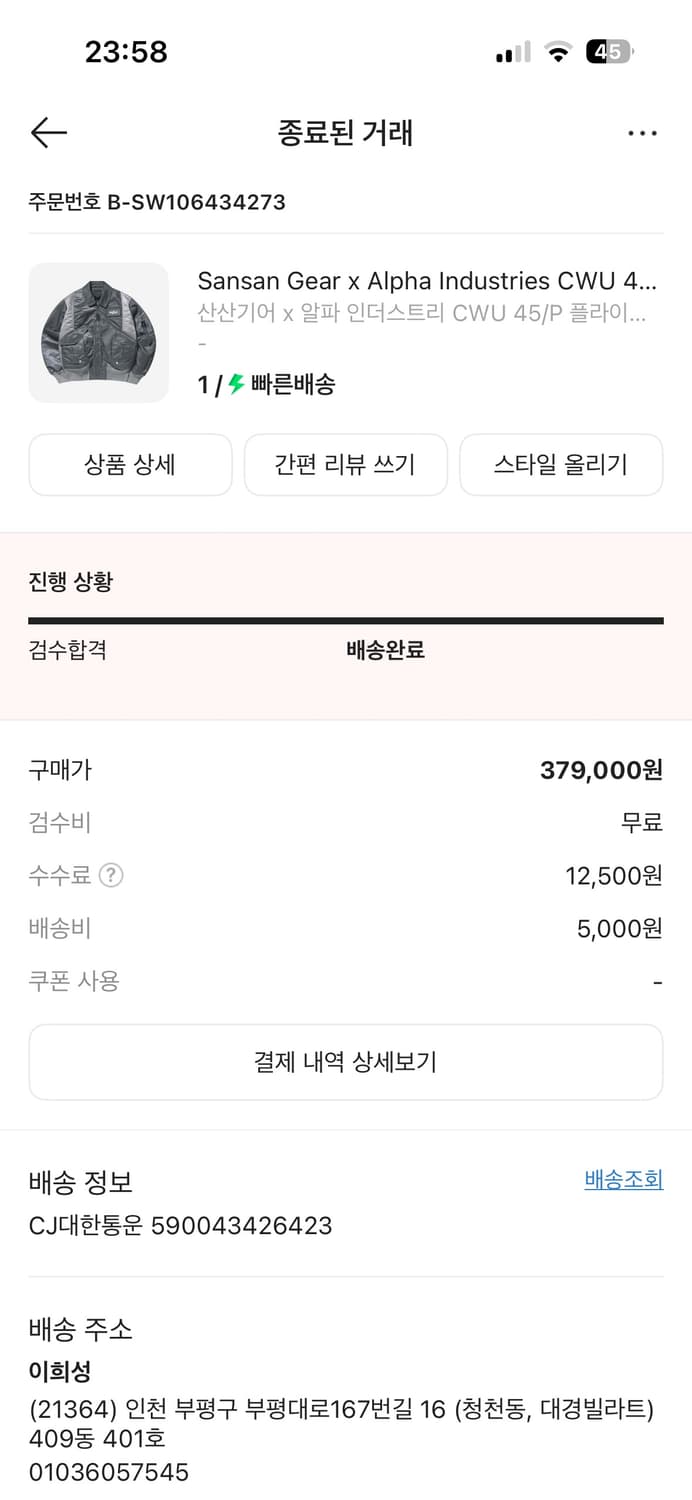
Task: Tap the 상품 상세 button
Action: [130, 465]
